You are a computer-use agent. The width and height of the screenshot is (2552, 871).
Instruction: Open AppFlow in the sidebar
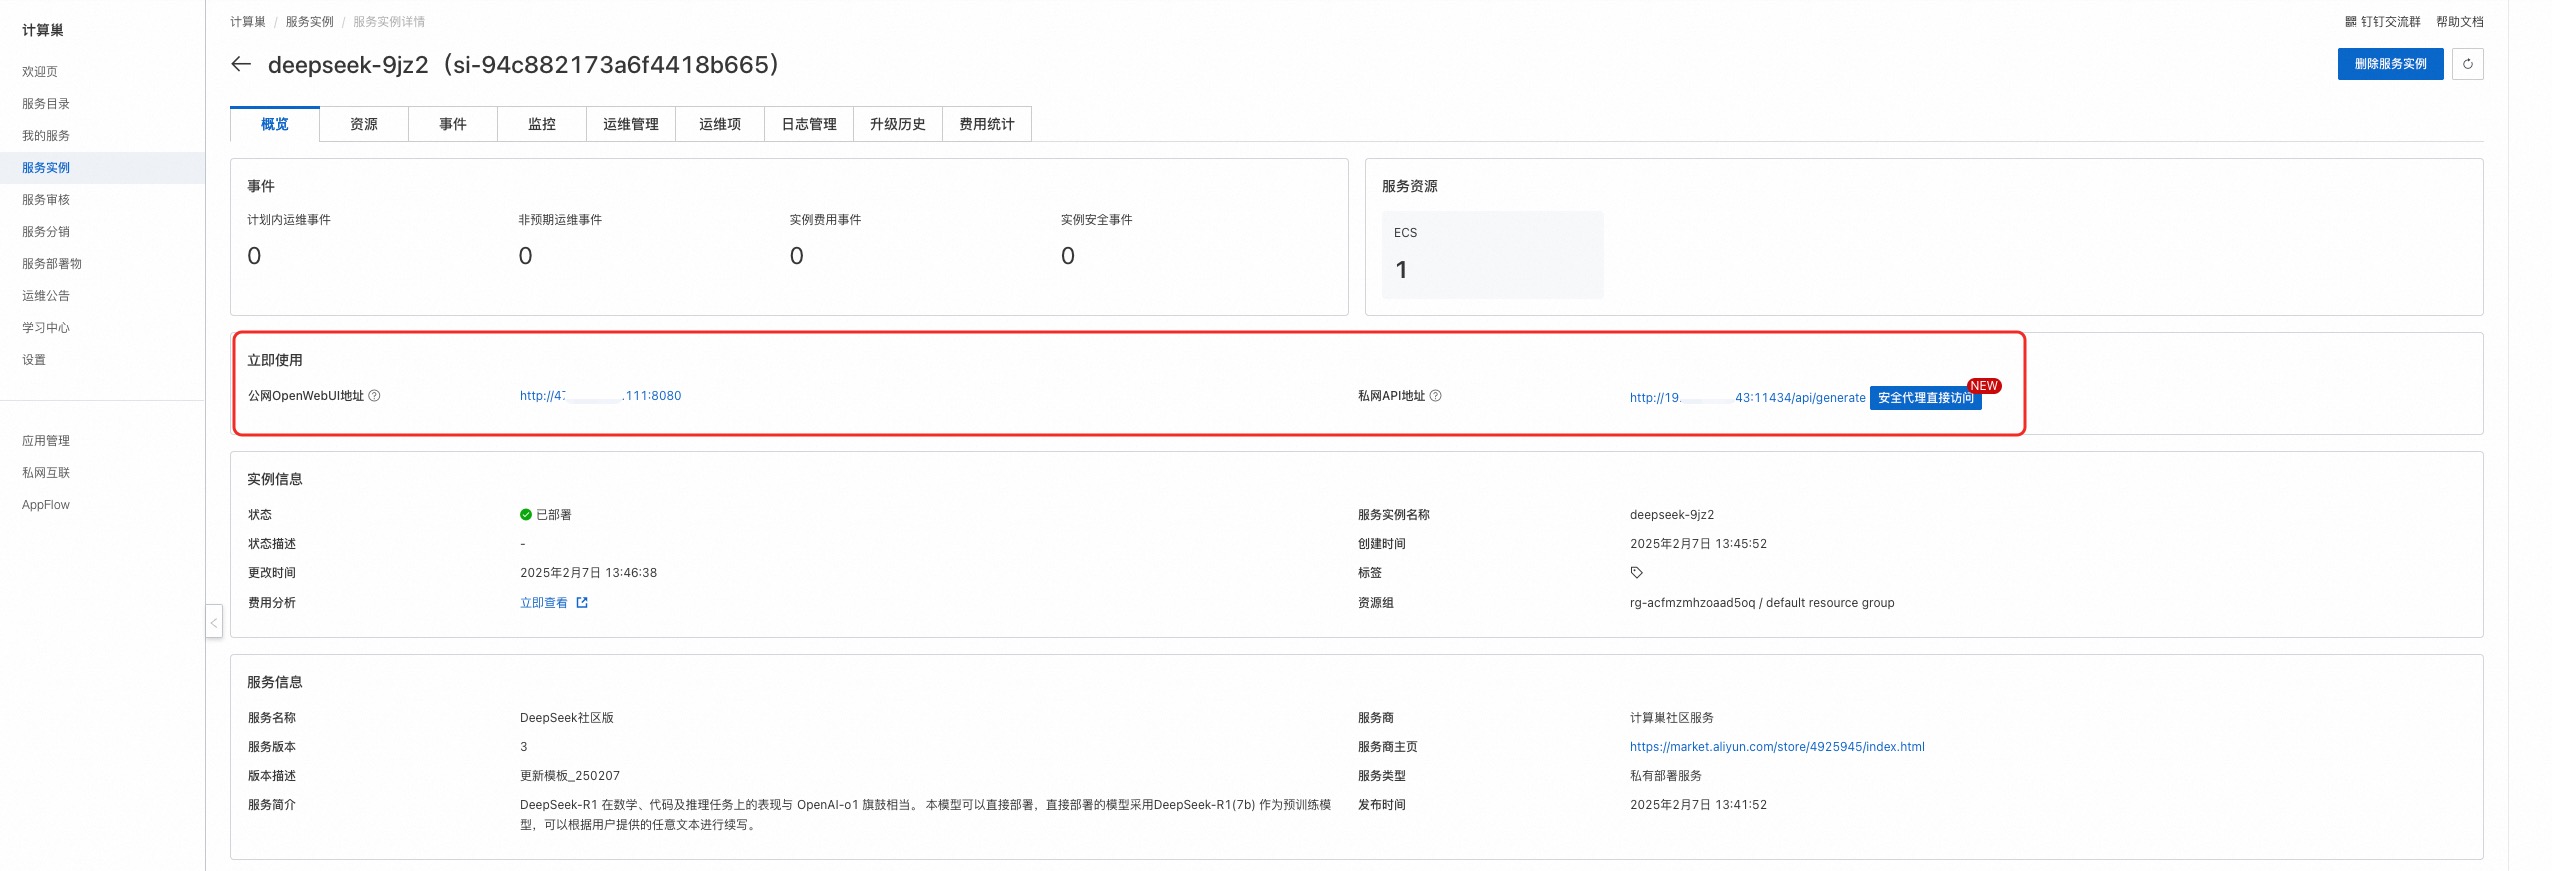(46, 505)
